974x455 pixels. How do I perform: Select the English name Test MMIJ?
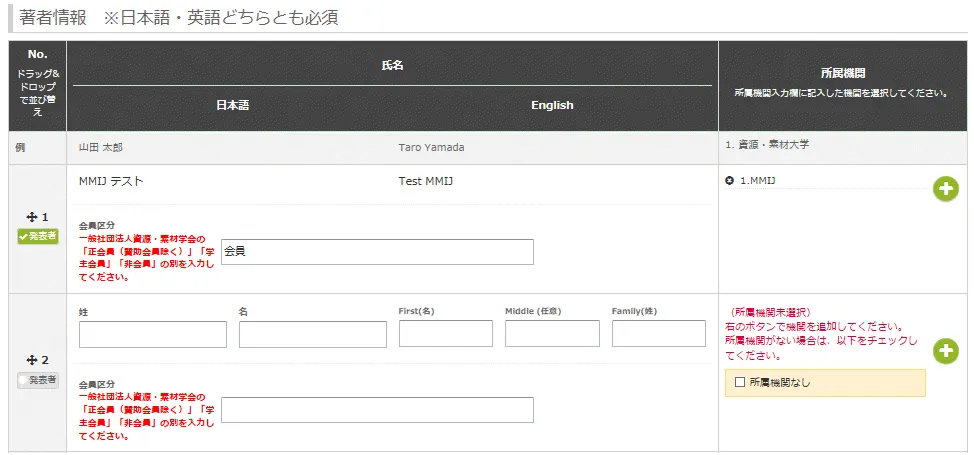click(x=428, y=181)
